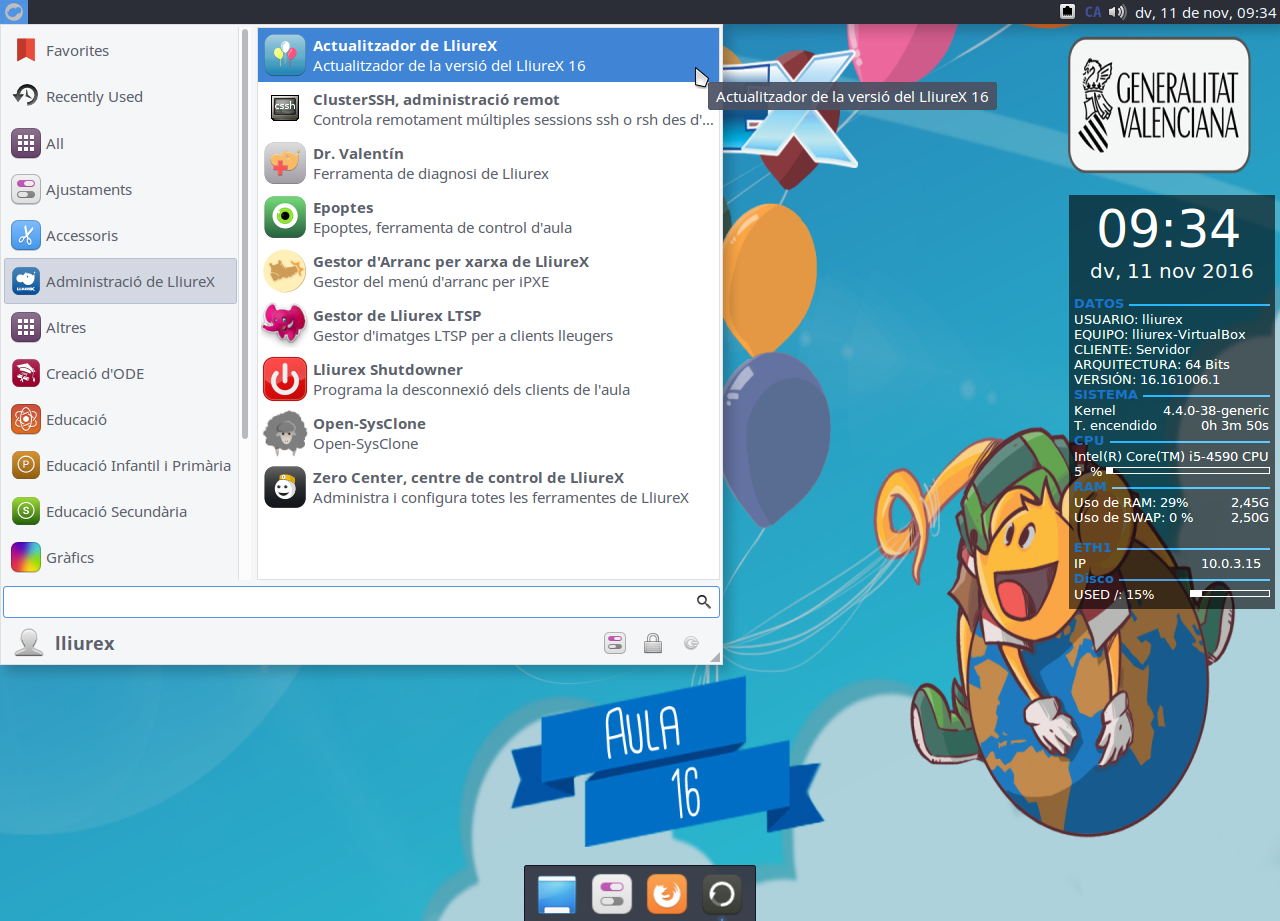
Task: Click the lock screen icon in menu
Action: tap(653, 643)
